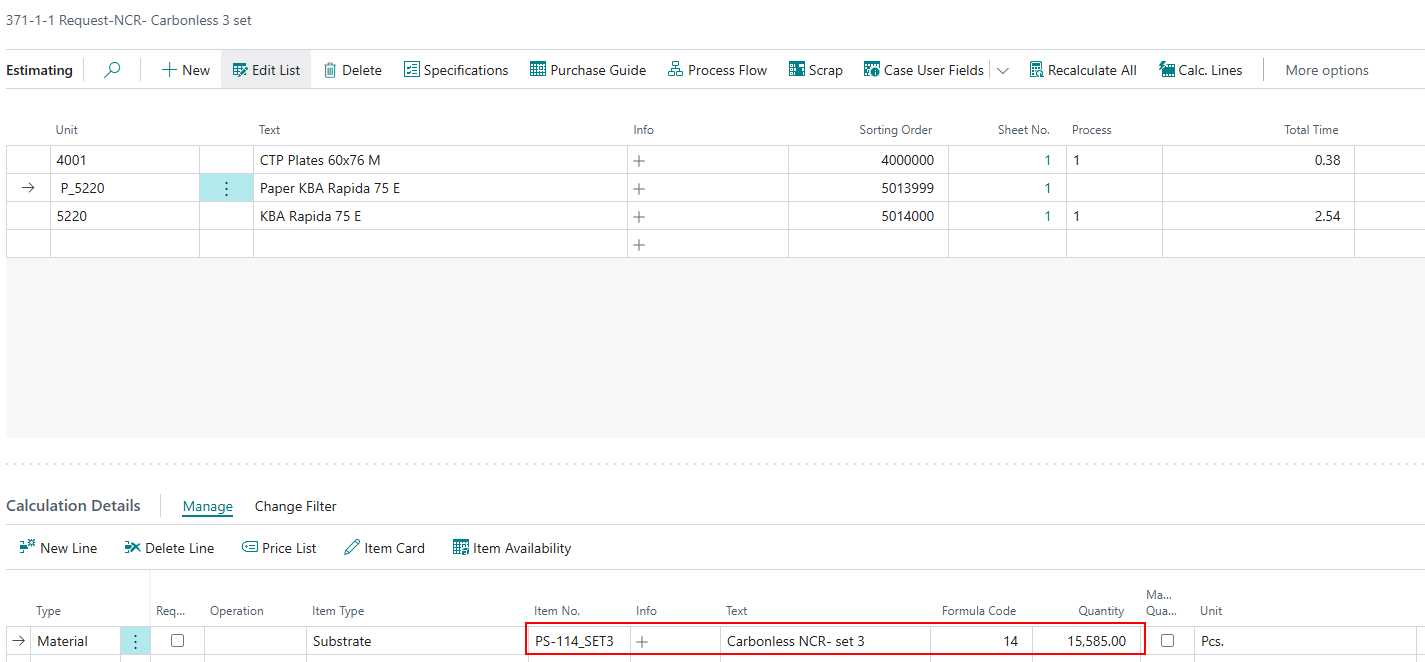Image resolution: width=1425 pixels, height=662 pixels.
Task: Open Process Flow
Action: point(717,70)
